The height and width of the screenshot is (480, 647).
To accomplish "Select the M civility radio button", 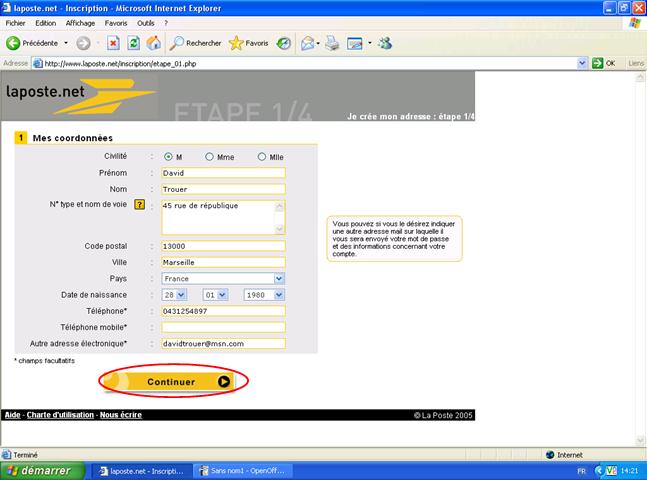I will point(168,157).
